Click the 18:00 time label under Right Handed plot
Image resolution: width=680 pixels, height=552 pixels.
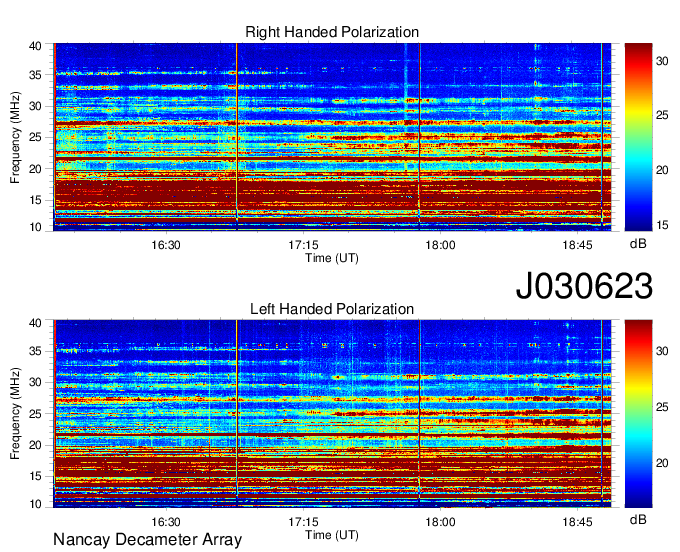(x=440, y=245)
